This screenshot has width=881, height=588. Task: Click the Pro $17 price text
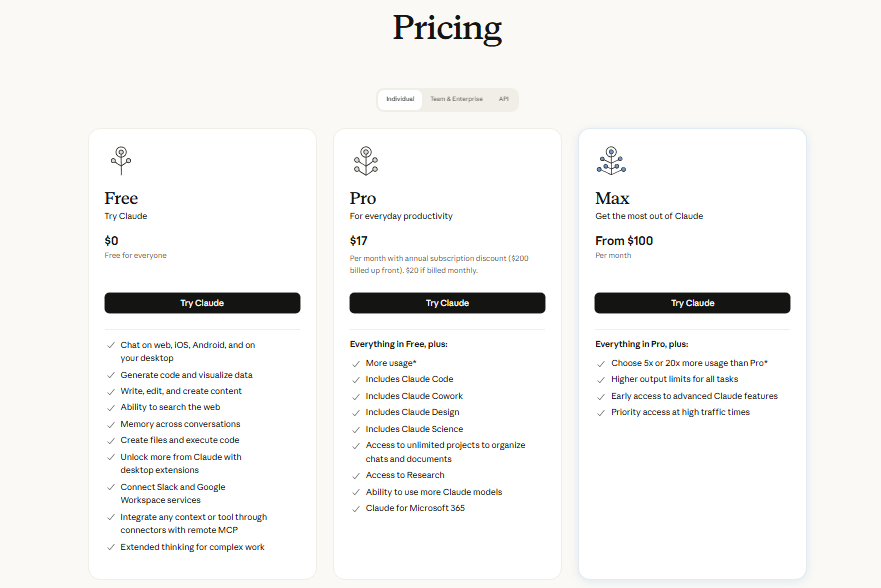358,241
